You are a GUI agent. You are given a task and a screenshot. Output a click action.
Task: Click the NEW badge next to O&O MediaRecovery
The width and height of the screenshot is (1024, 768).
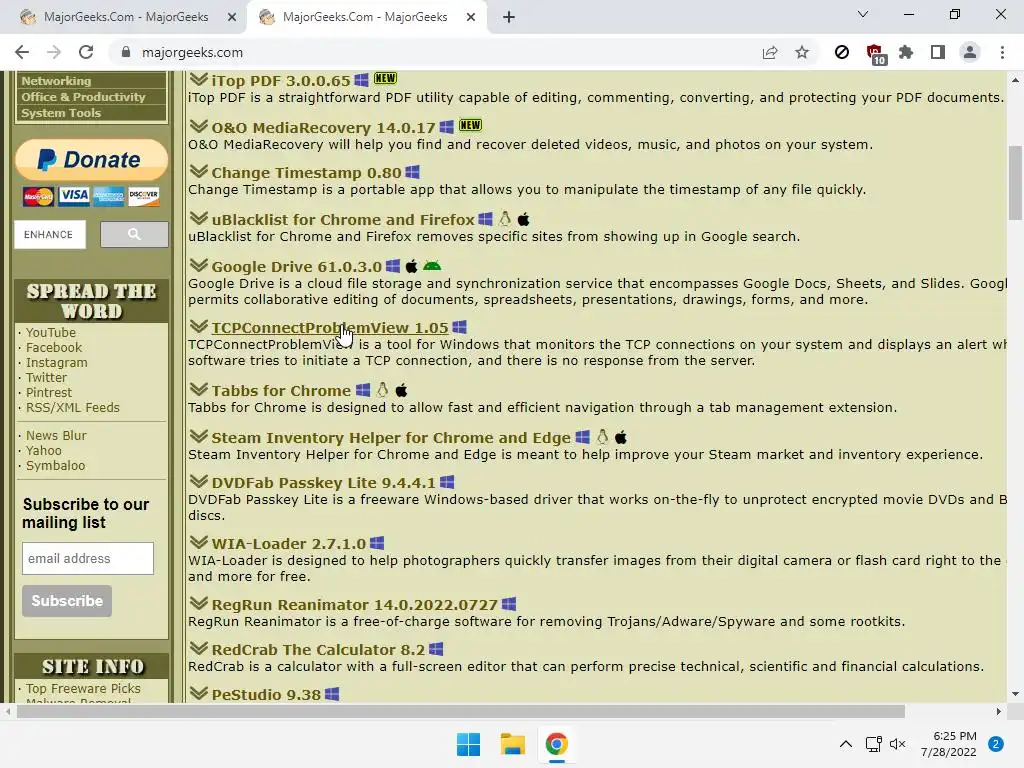point(470,125)
